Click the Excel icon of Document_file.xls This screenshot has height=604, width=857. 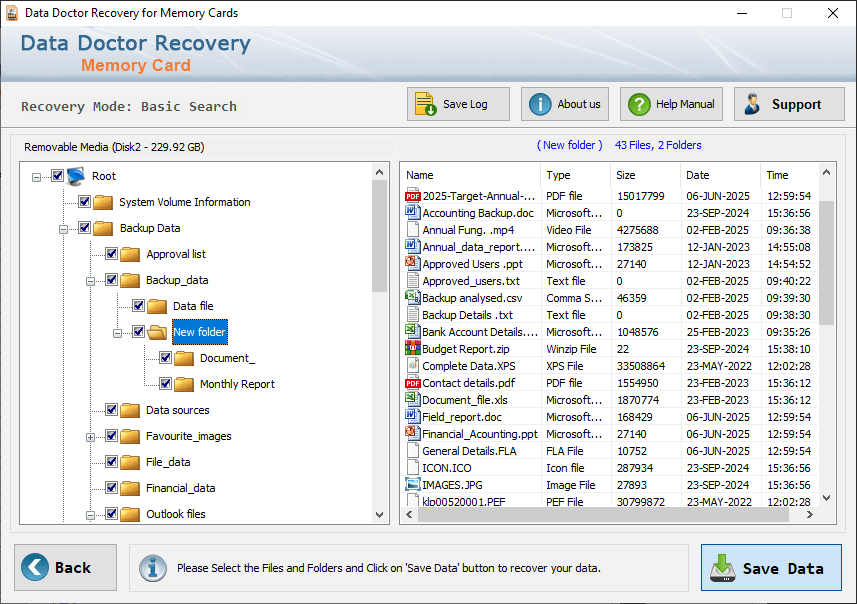coord(413,400)
